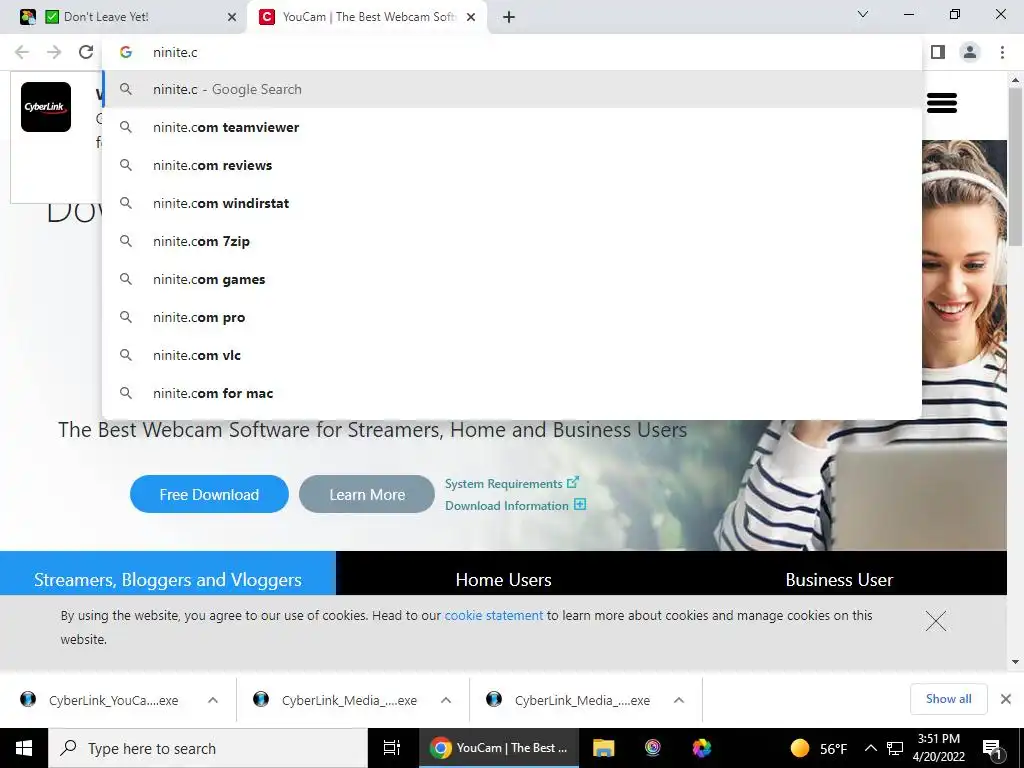Expand options for the middle CyberLink_Media exe download
Screen dimensions: 1024x768
(446, 700)
